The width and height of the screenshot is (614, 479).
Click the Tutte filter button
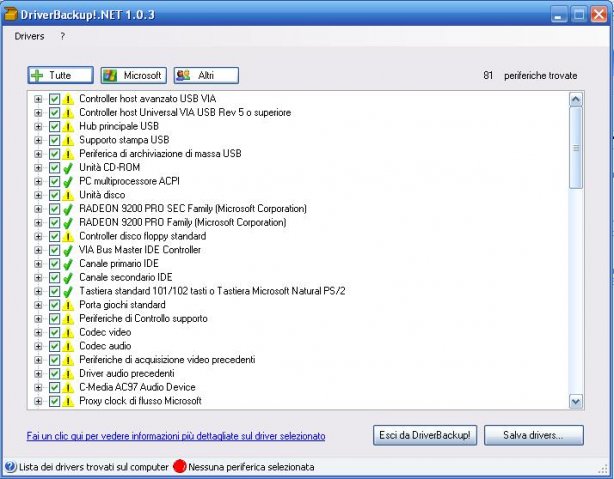pyautogui.click(x=61, y=75)
